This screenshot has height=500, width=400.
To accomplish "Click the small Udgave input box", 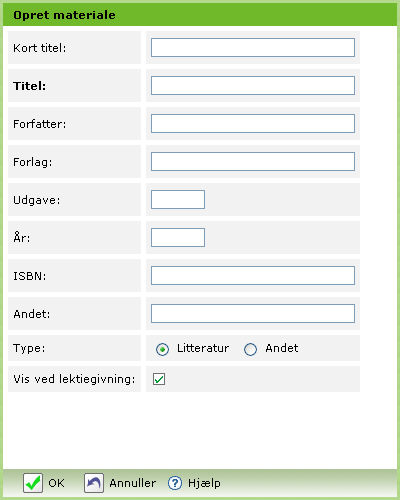I will (x=178, y=199).
